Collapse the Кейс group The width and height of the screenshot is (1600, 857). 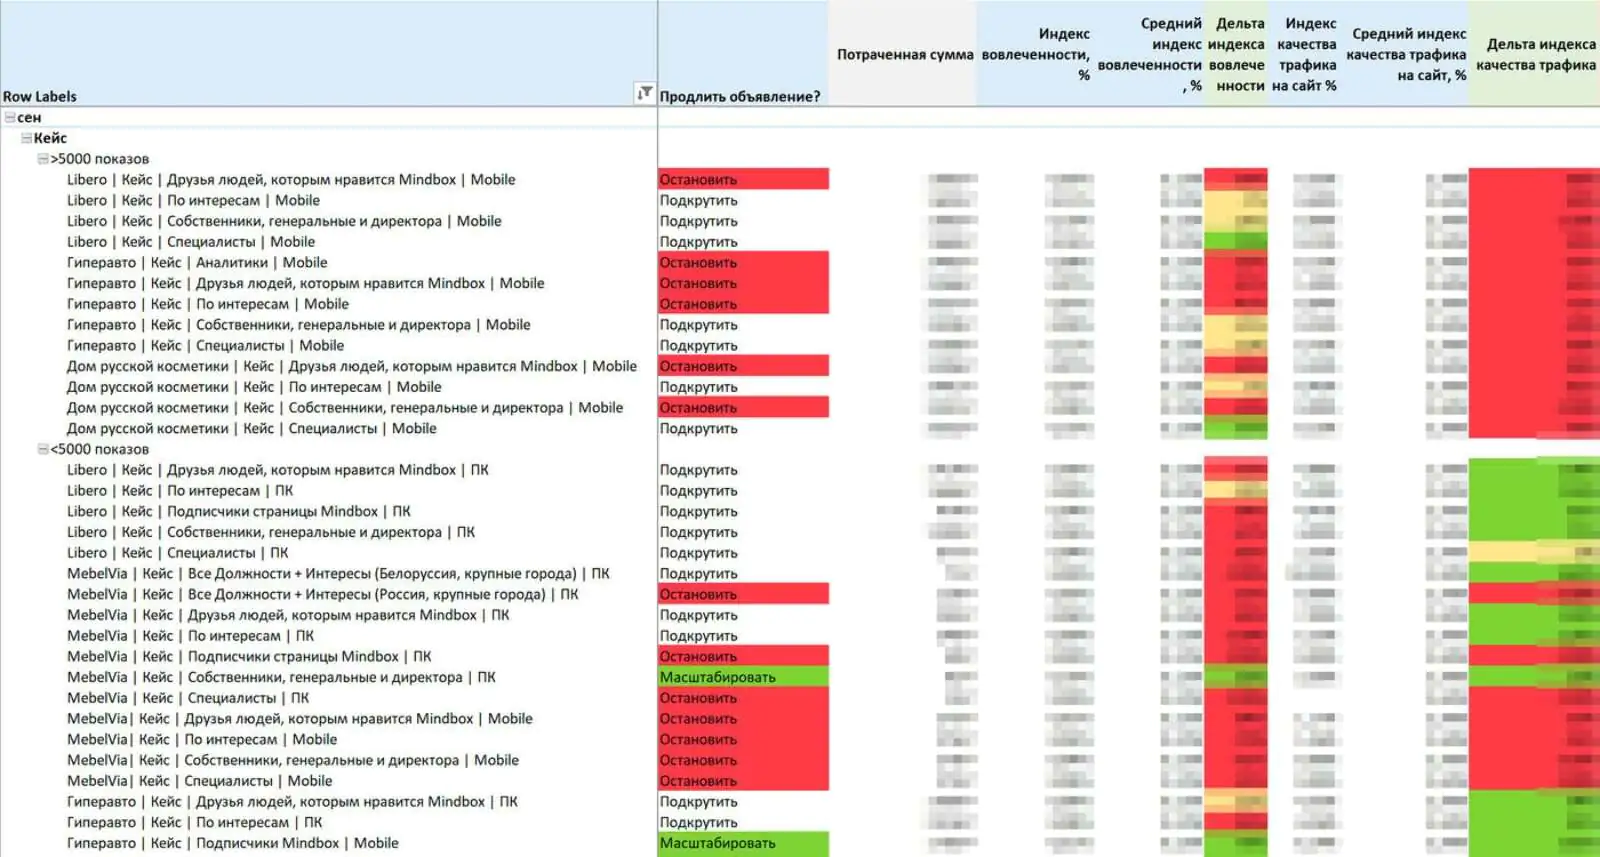[27, 138]
